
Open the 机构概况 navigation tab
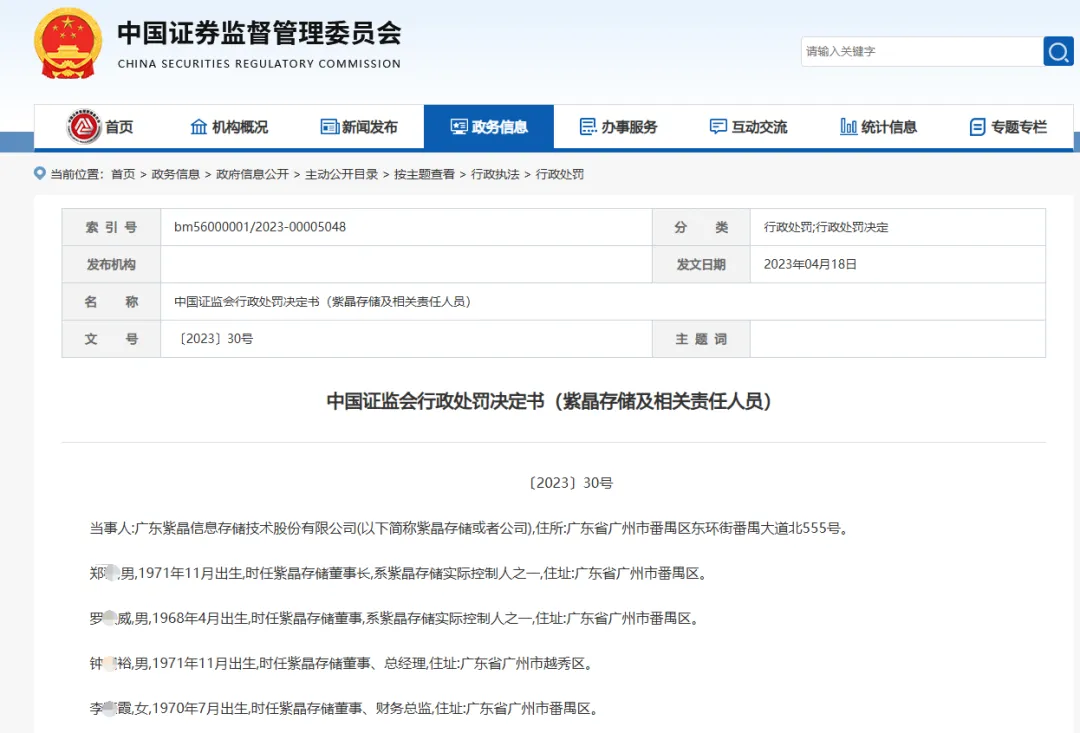[x=229, y=127]
